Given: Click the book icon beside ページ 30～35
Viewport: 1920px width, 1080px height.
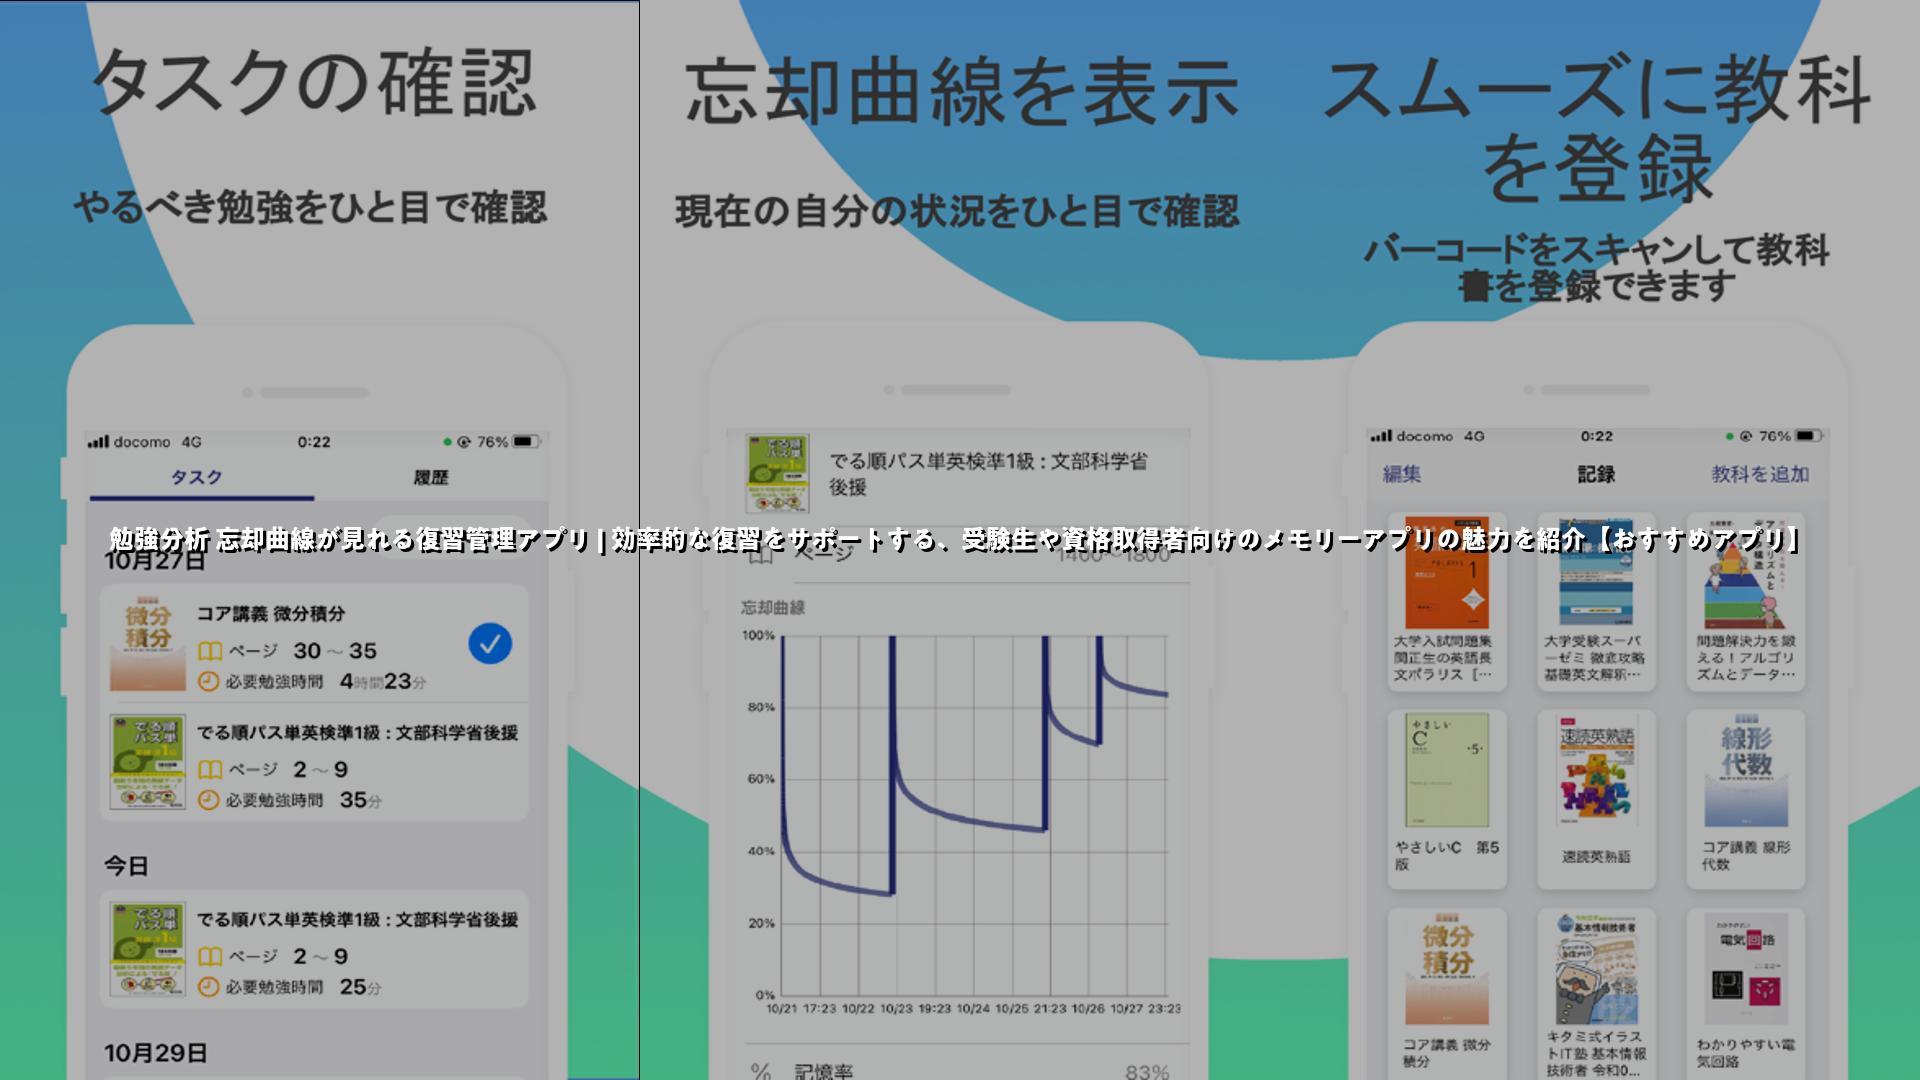Looking at the screenshot, I should coord(209,651).
